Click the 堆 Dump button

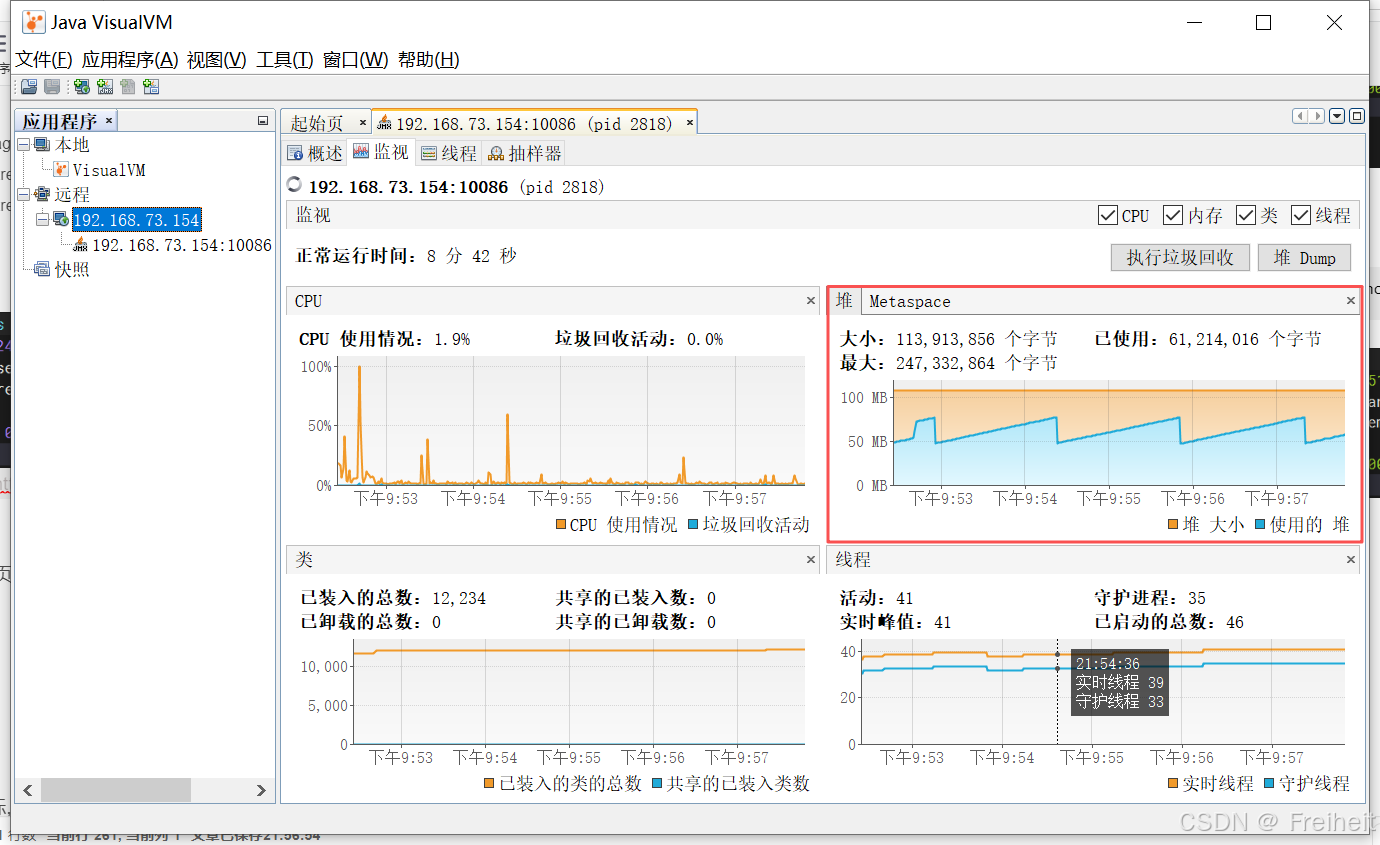[1304, 257]
